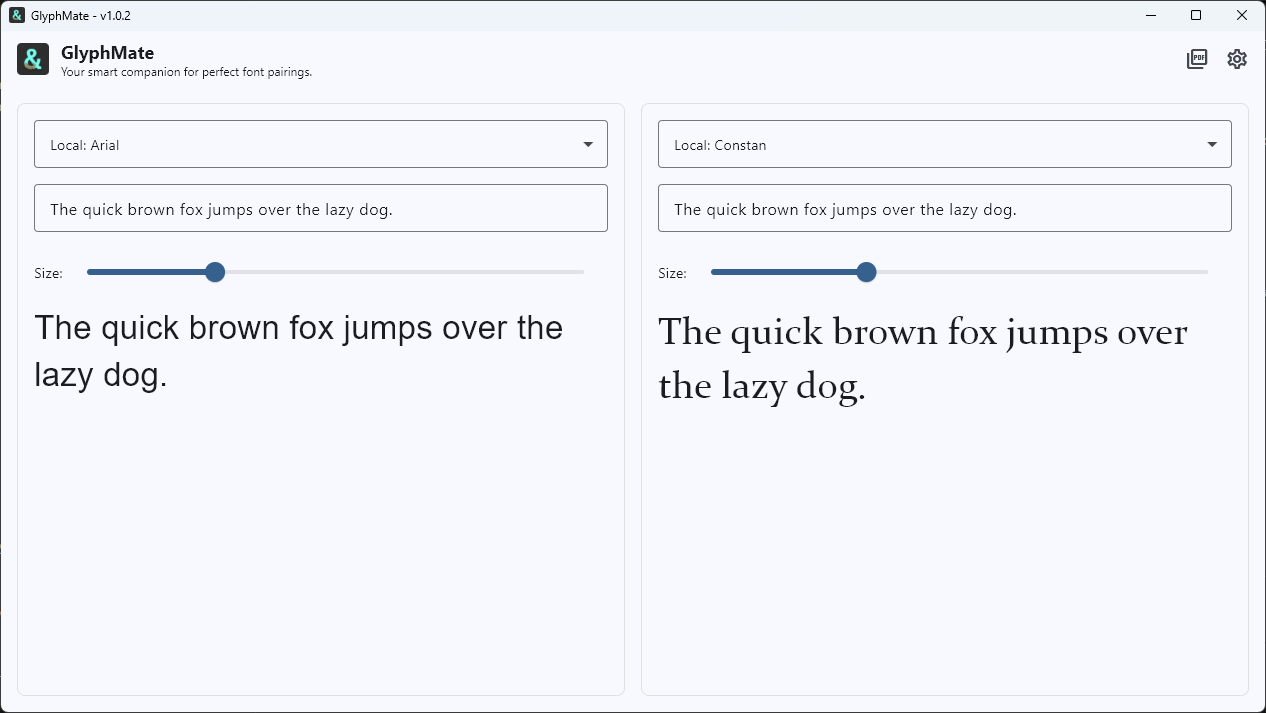The width and height of the screenshot is (1266, 713).
Task: Close the GlyphMate window
Action: click(1242, 15)
